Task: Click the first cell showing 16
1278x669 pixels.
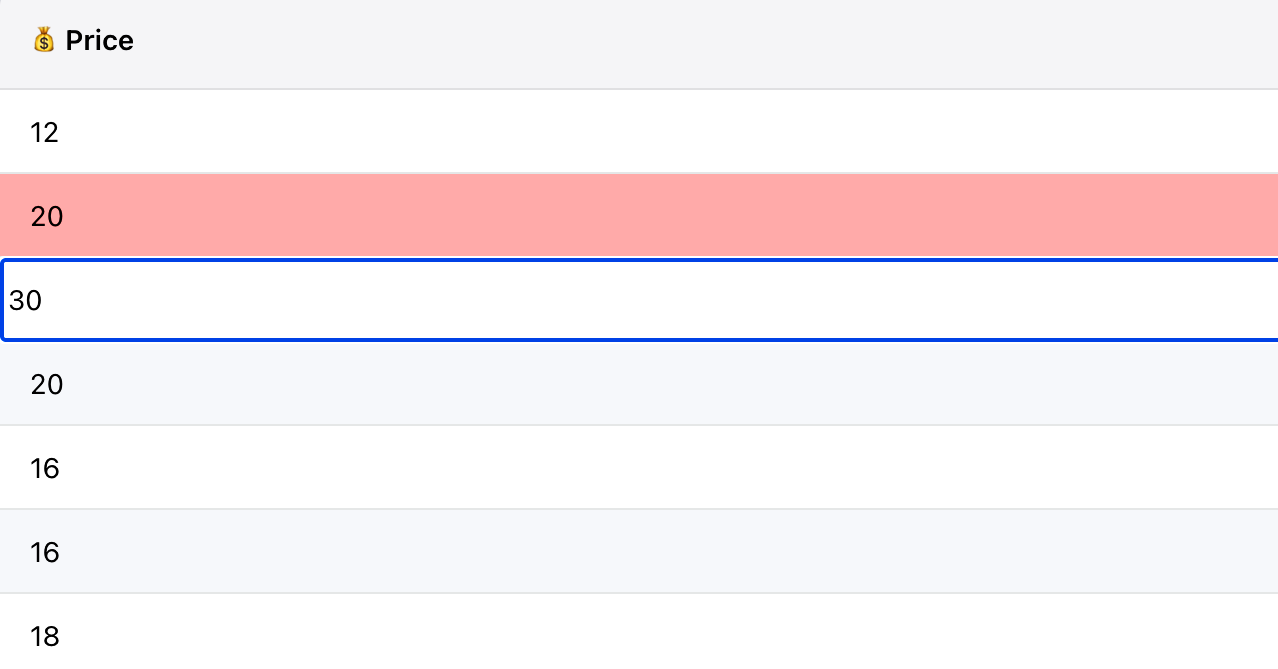Action: (x=44, y=468)
